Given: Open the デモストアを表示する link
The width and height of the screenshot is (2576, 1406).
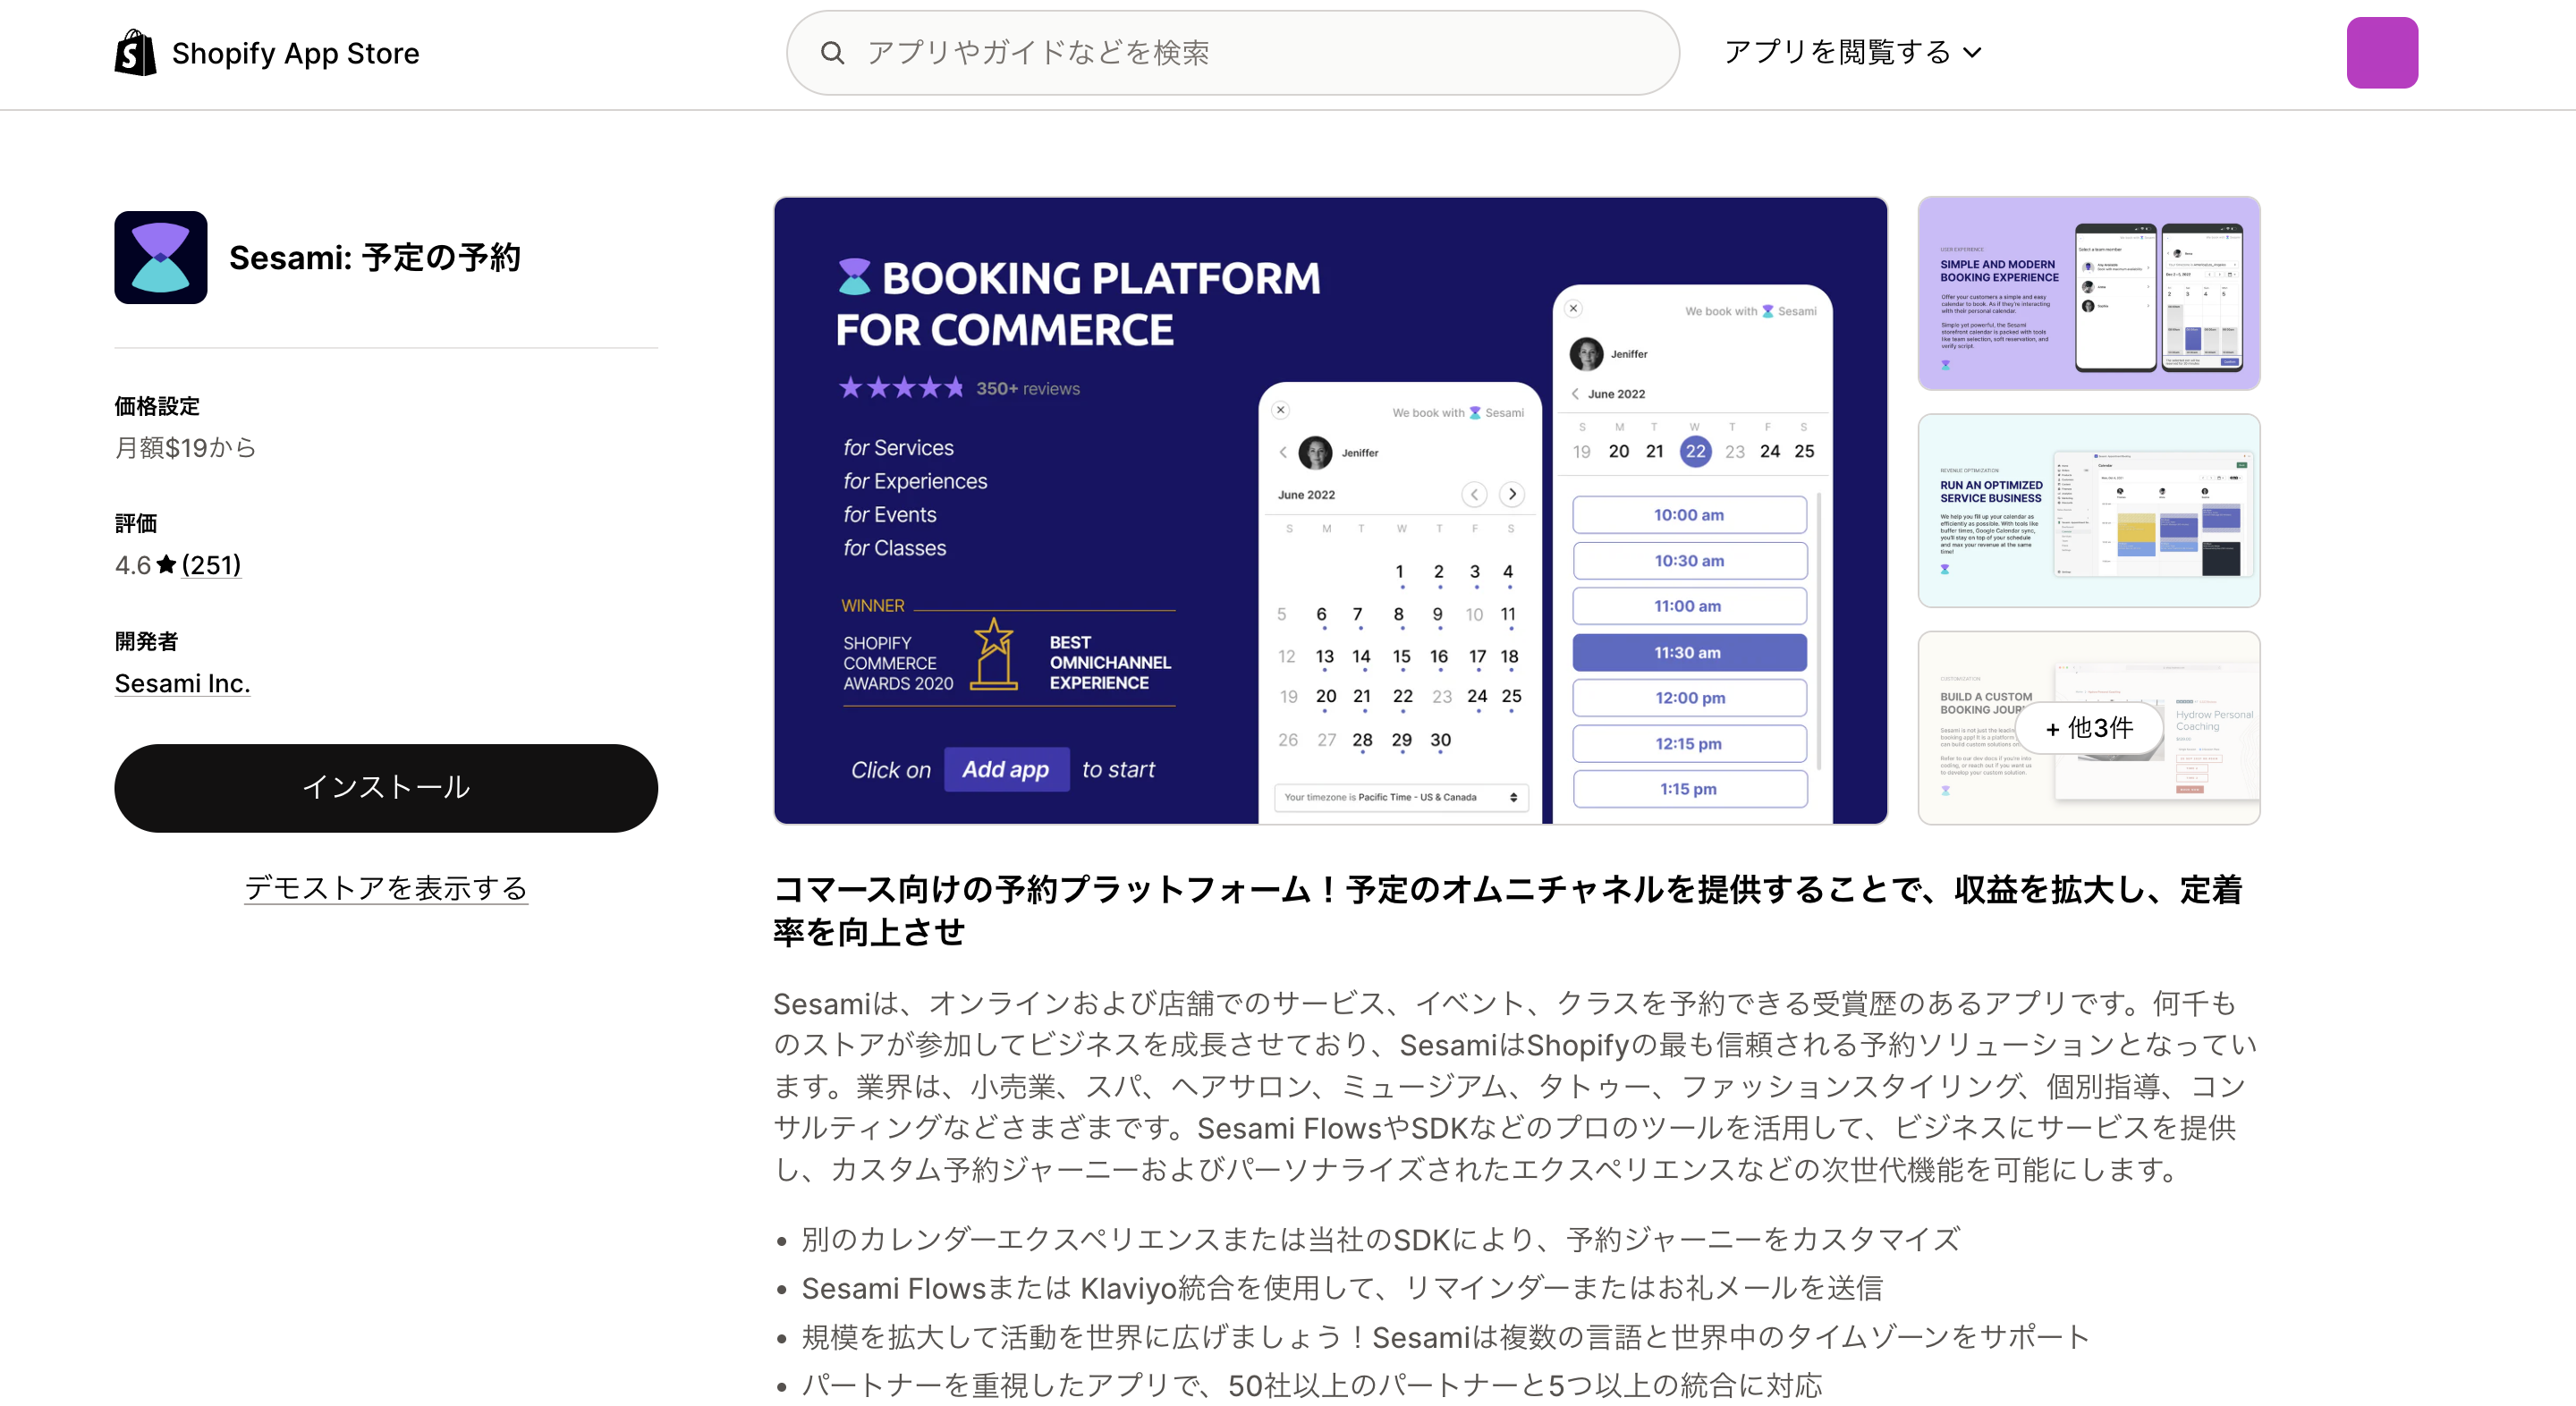Looking at the screenshot, I should [x=386, y=888].
